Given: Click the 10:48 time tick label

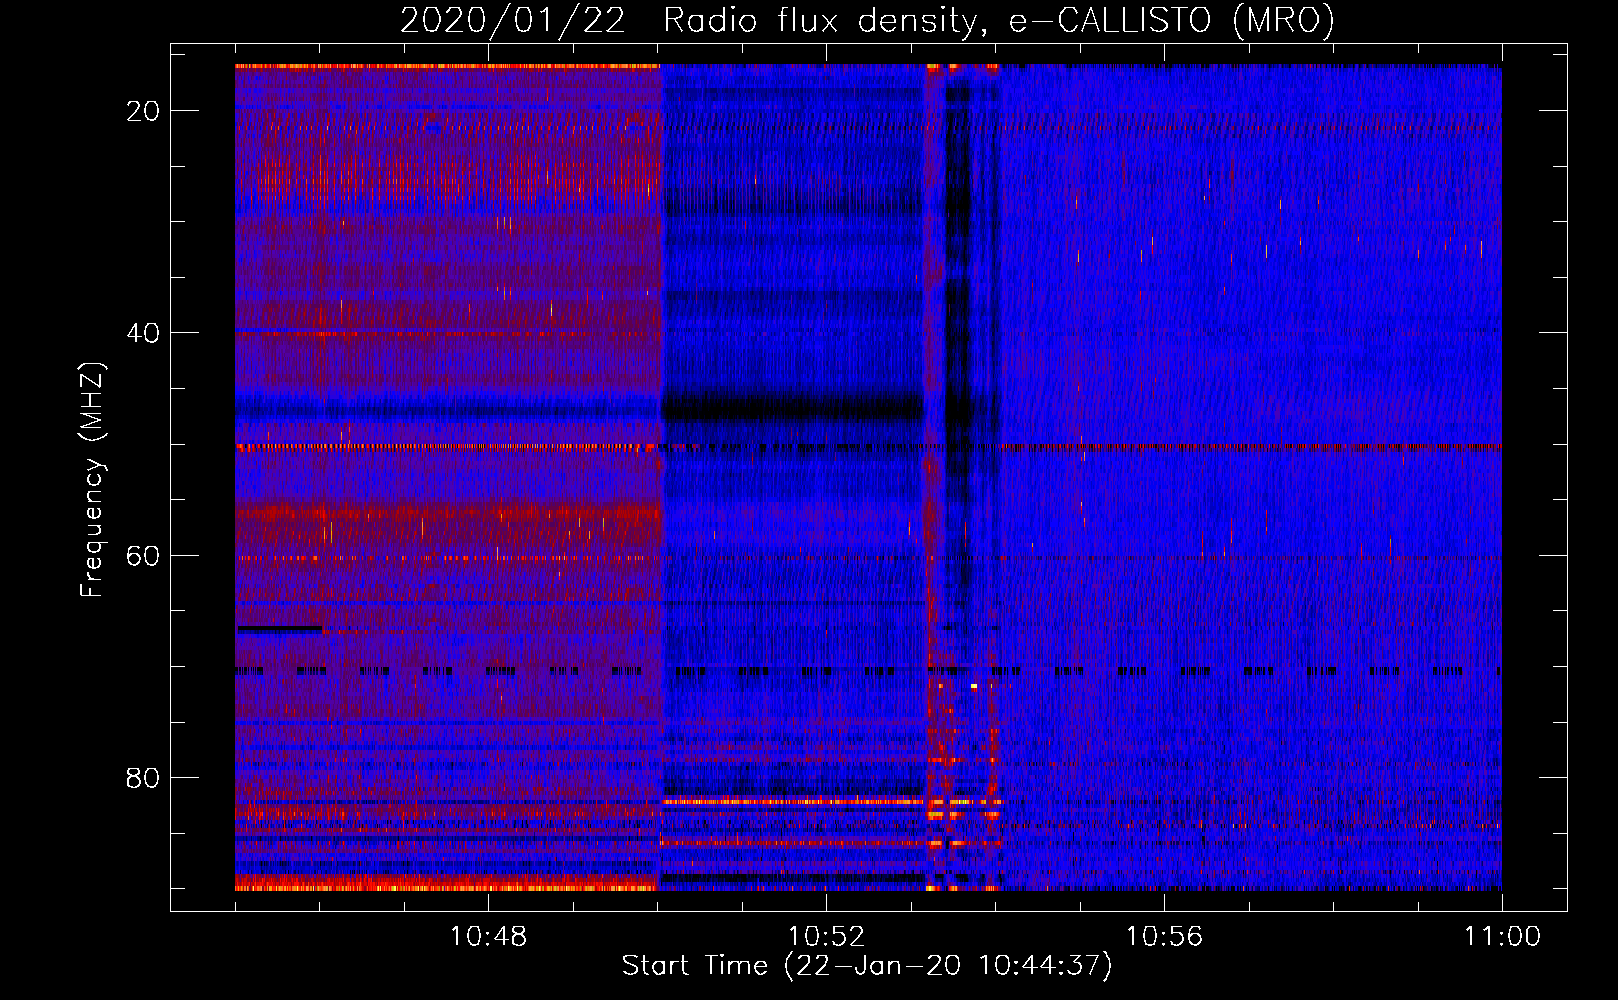Looking at the screenshot, I should coord(488,937).
